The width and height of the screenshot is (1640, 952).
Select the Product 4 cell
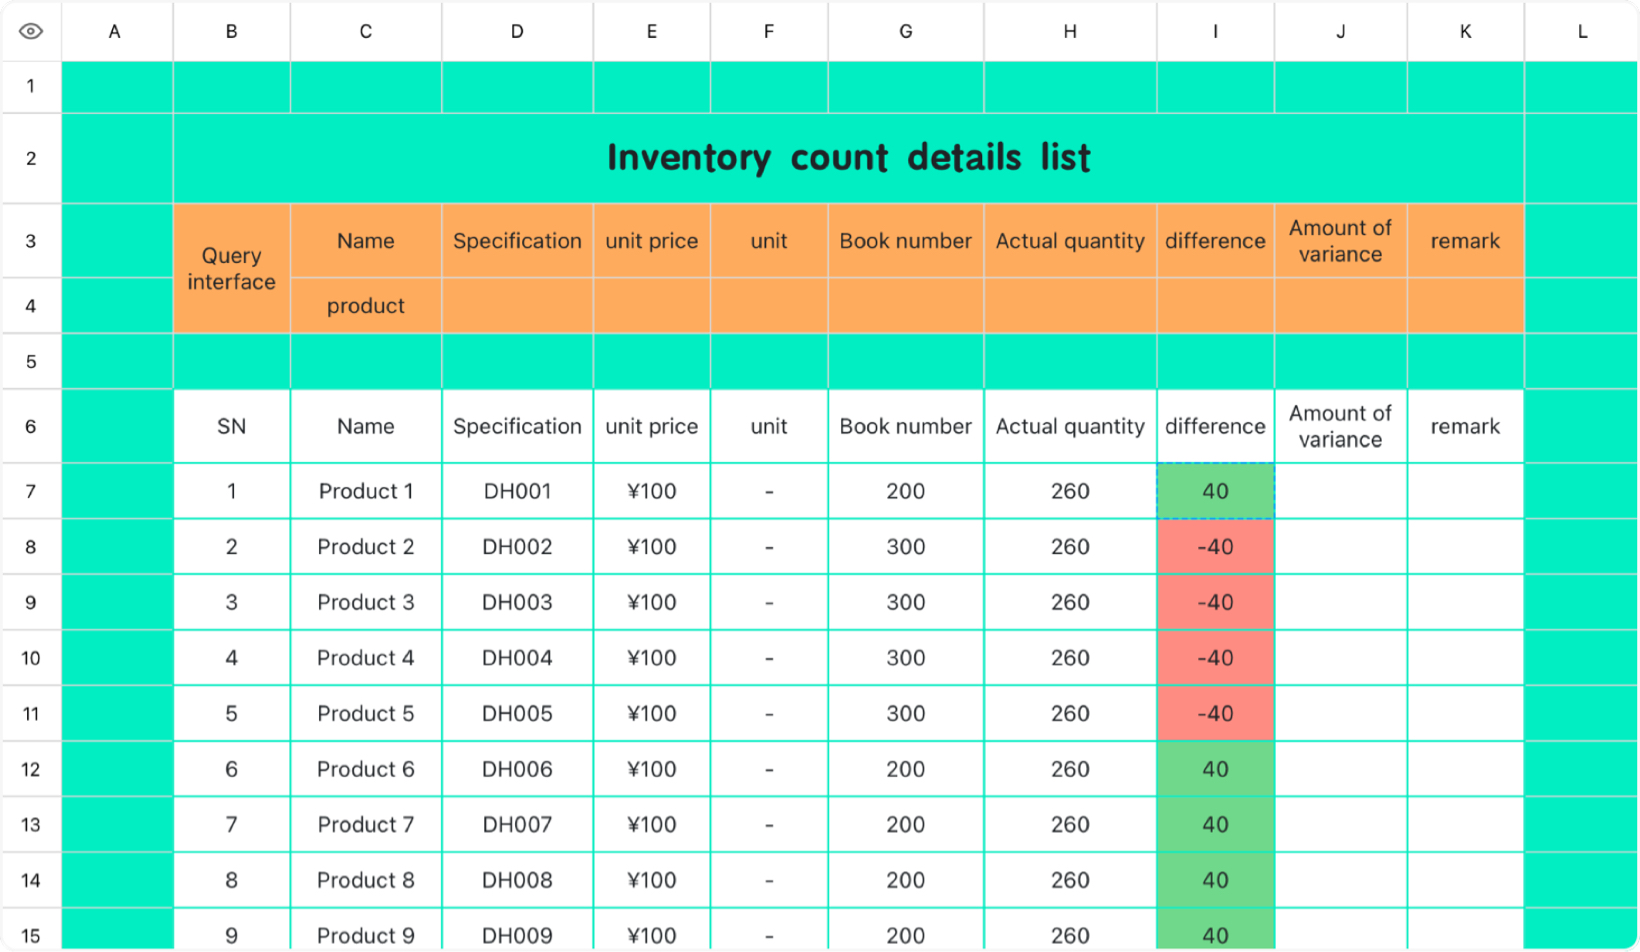(366, 658)
